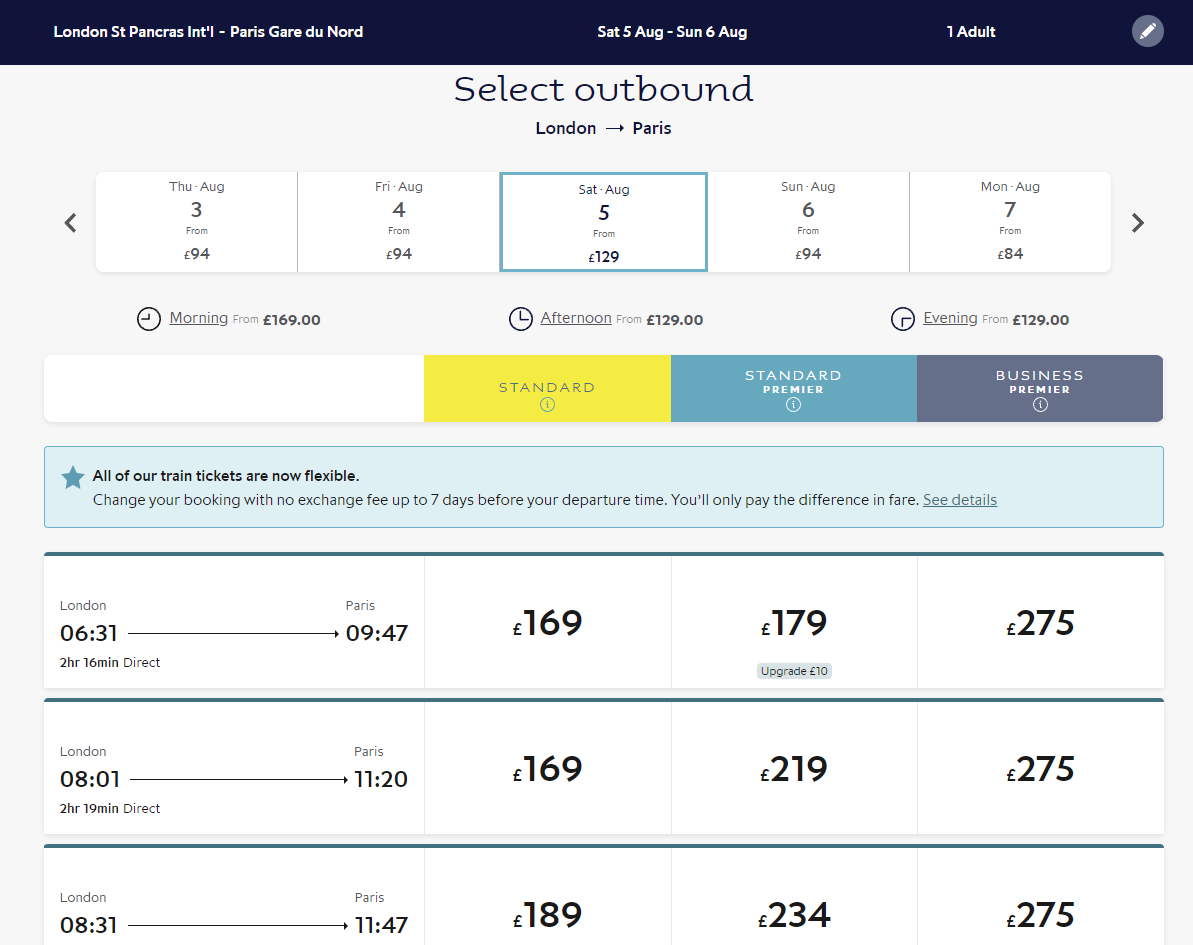
Task: Select Fri 4 Aug from £94
Action: 399,221
